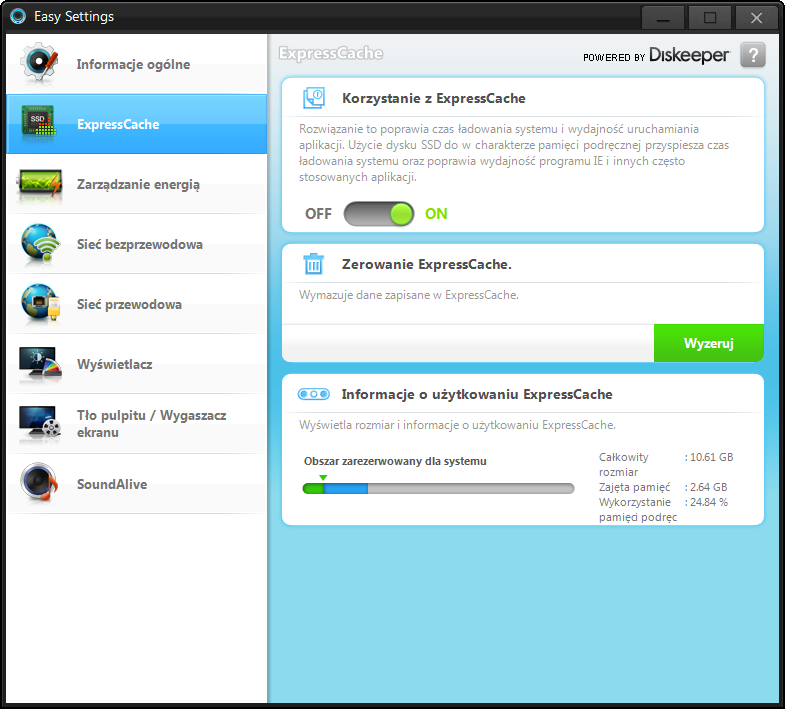Open help with the question mark icon
The height and width of the screenshot is (709, 785).
tap(753, 55)
